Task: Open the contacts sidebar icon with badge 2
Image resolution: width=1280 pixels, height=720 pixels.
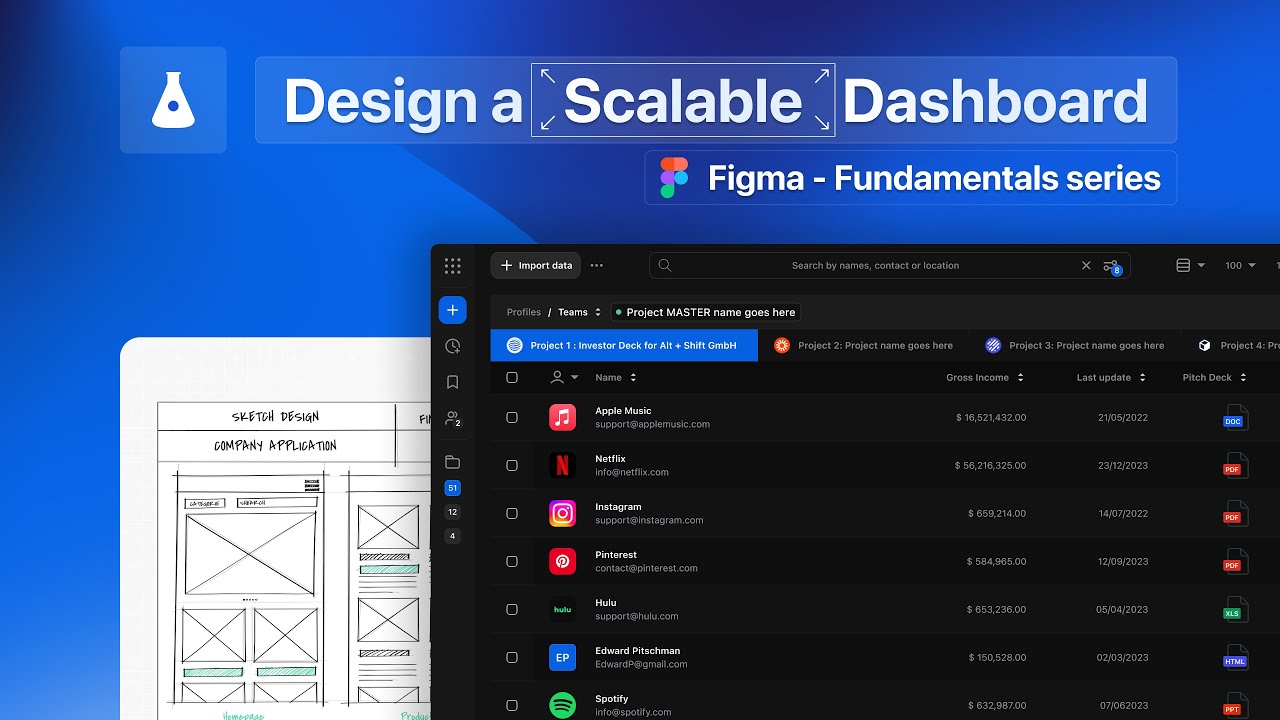Action: point(453,418)
